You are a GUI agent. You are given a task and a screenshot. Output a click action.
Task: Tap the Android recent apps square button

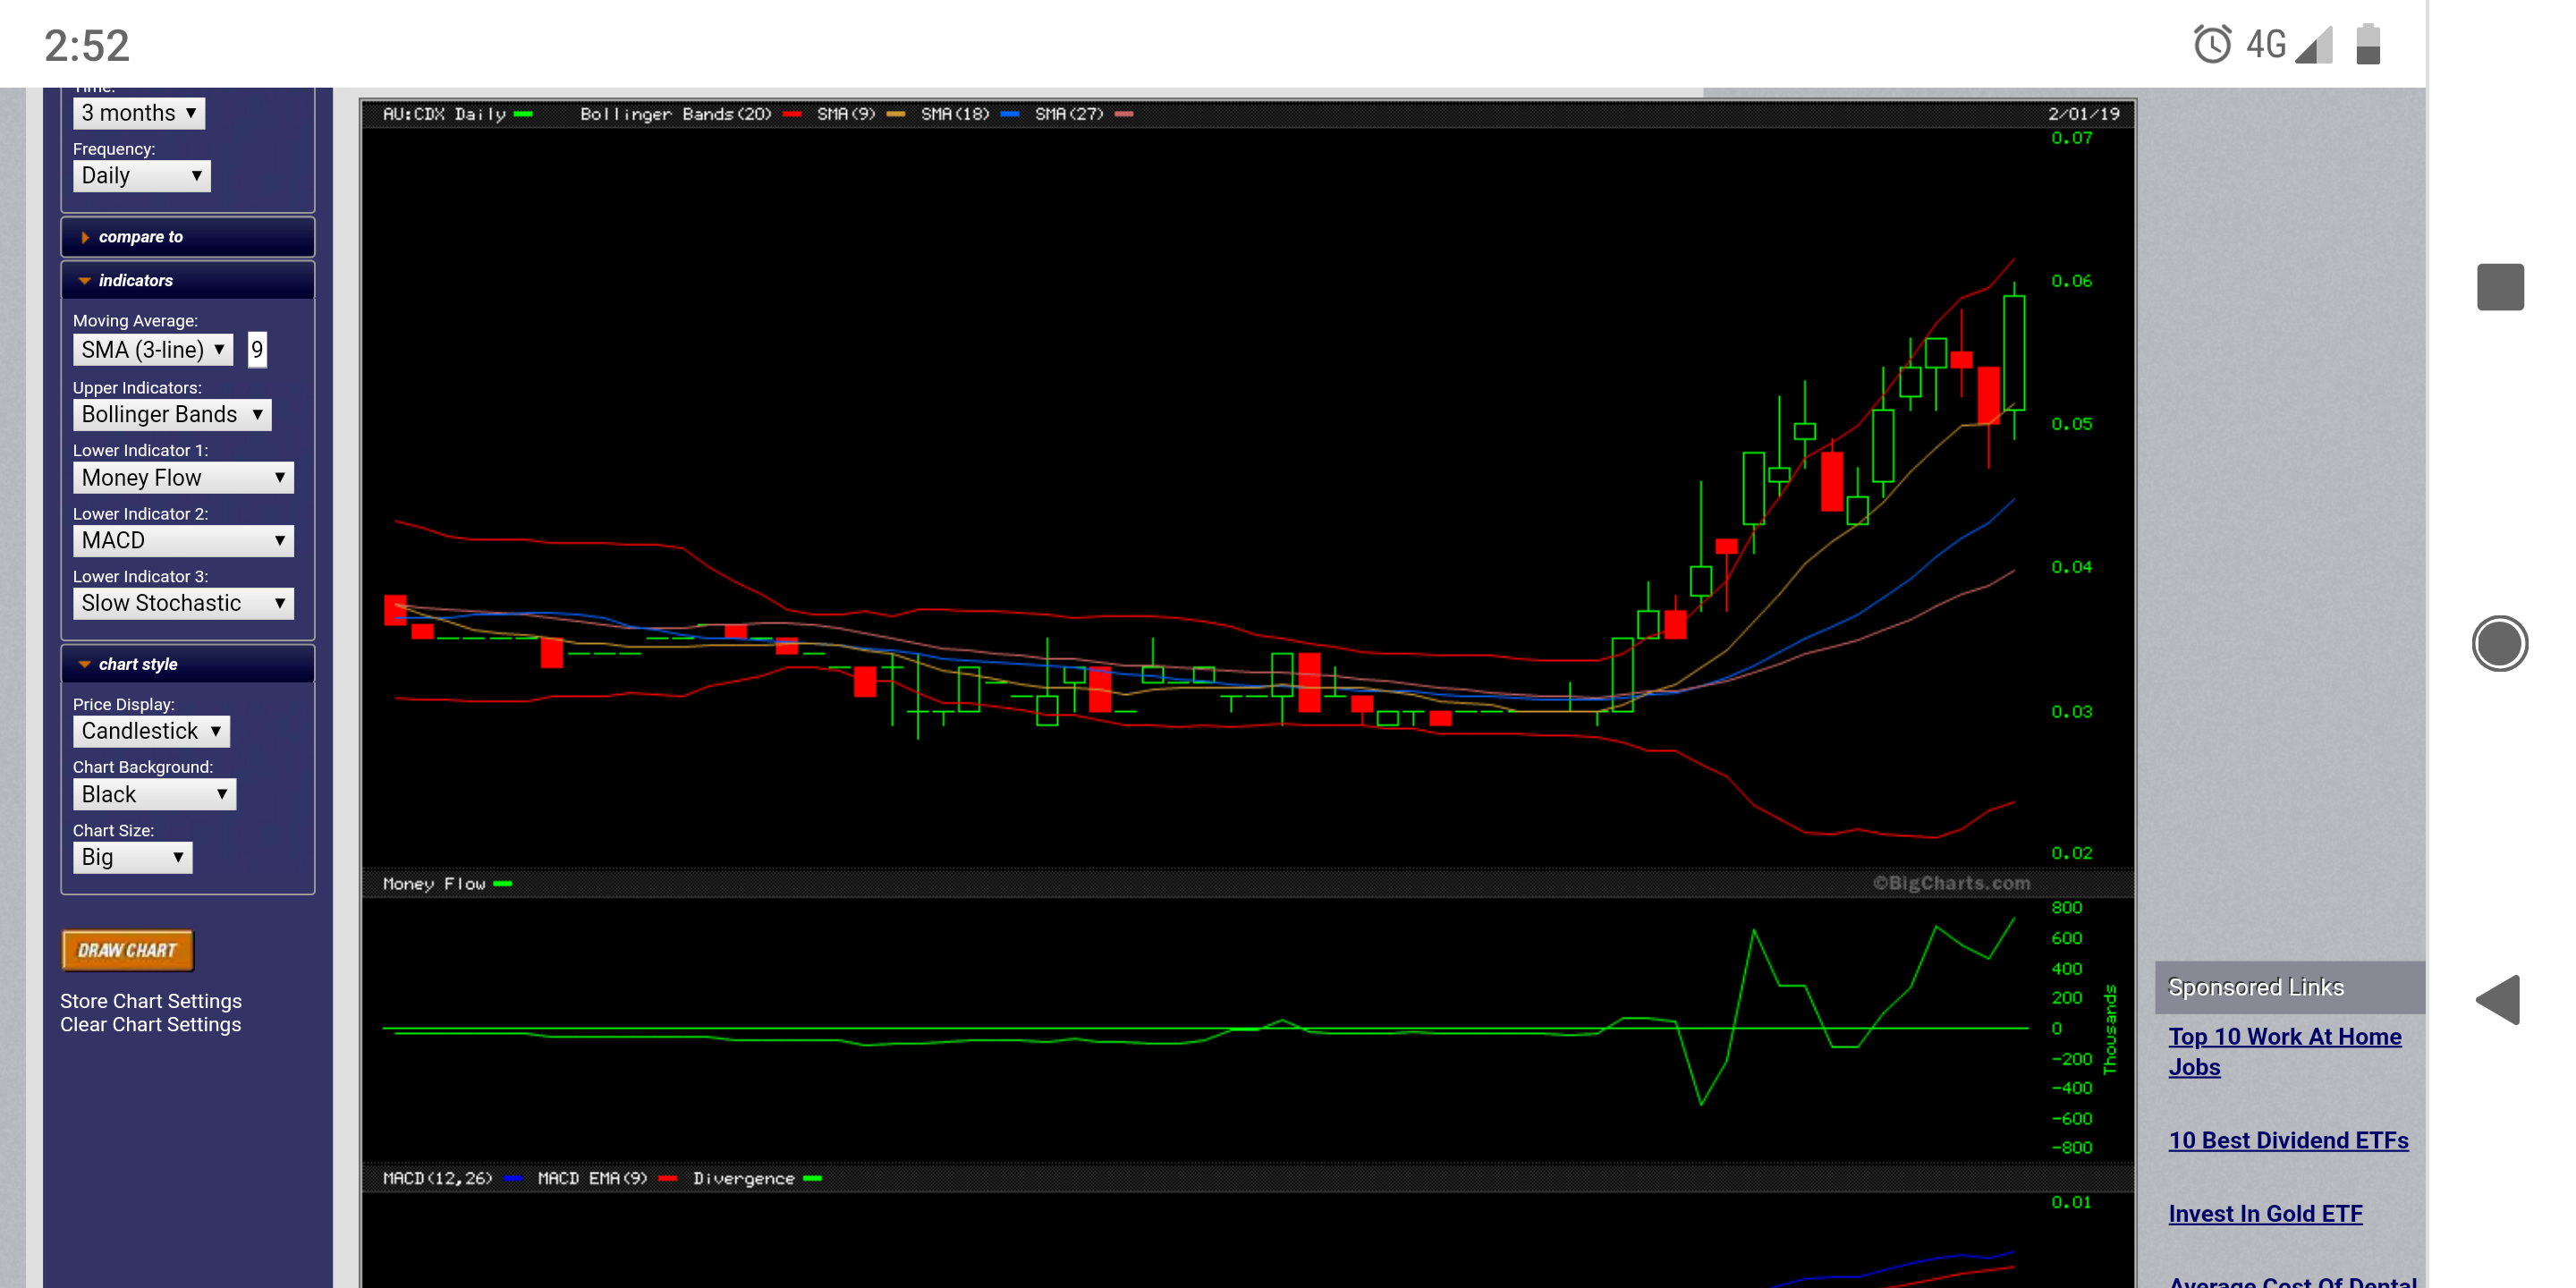point(2500,288)
